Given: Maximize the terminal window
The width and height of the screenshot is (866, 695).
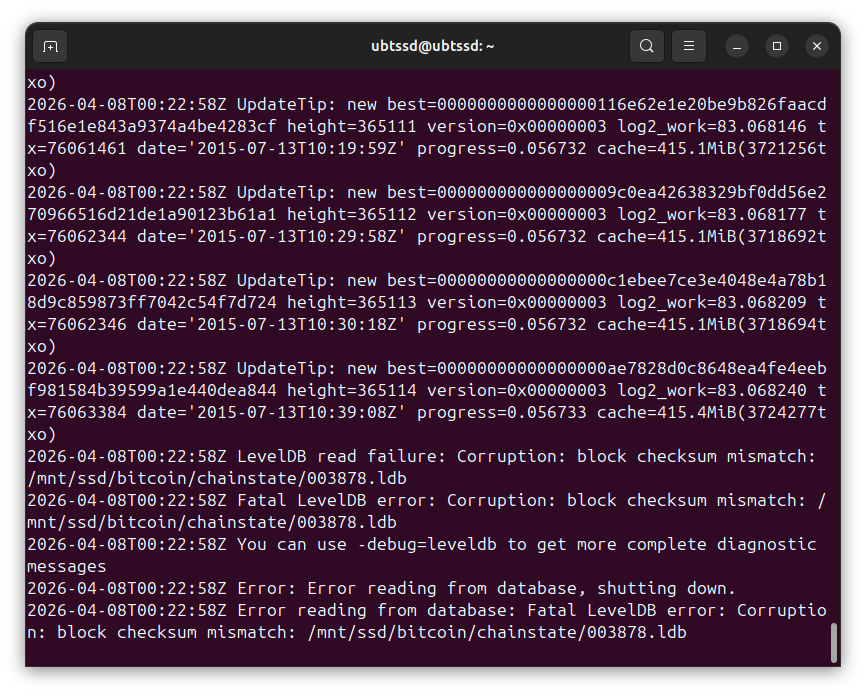Looking at the screenshot, I should (777, 46).
